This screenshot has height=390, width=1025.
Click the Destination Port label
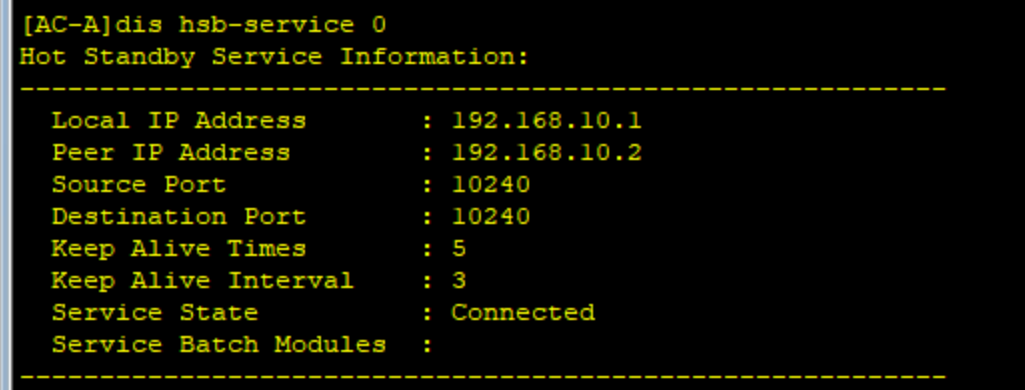click(x=178, y=217)
